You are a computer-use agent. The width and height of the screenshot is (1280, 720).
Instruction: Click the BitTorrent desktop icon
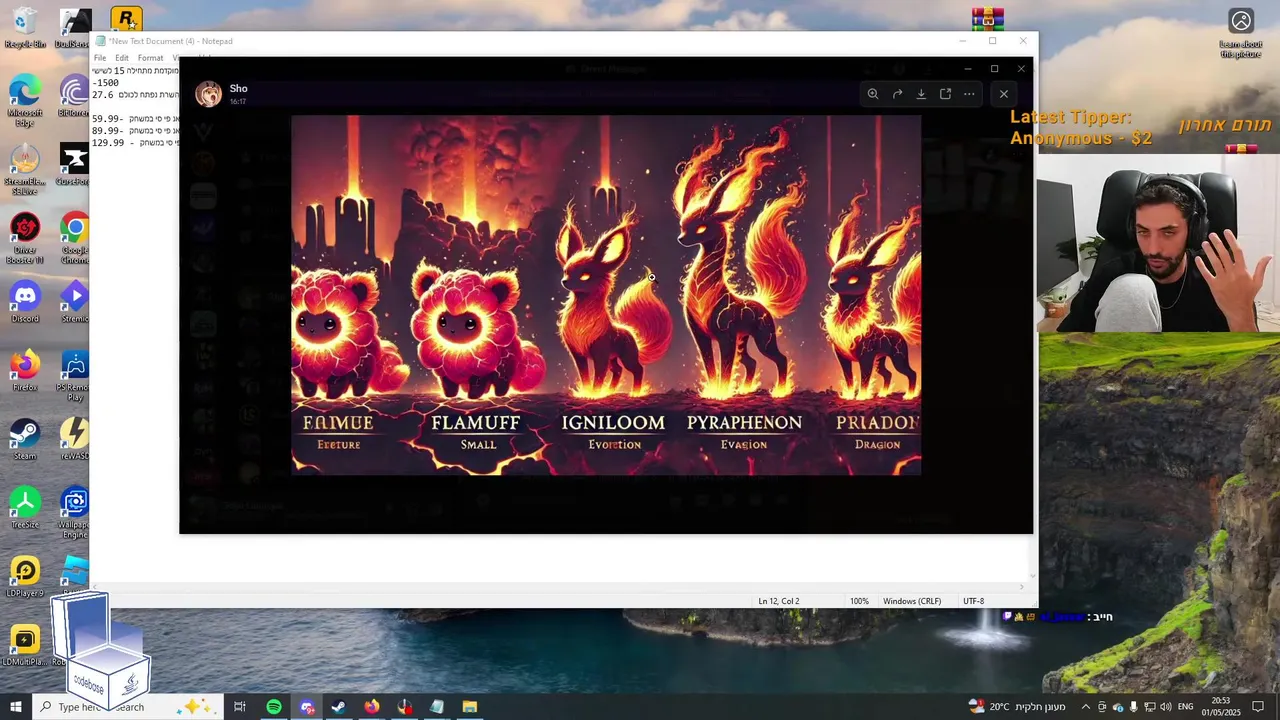74,97
